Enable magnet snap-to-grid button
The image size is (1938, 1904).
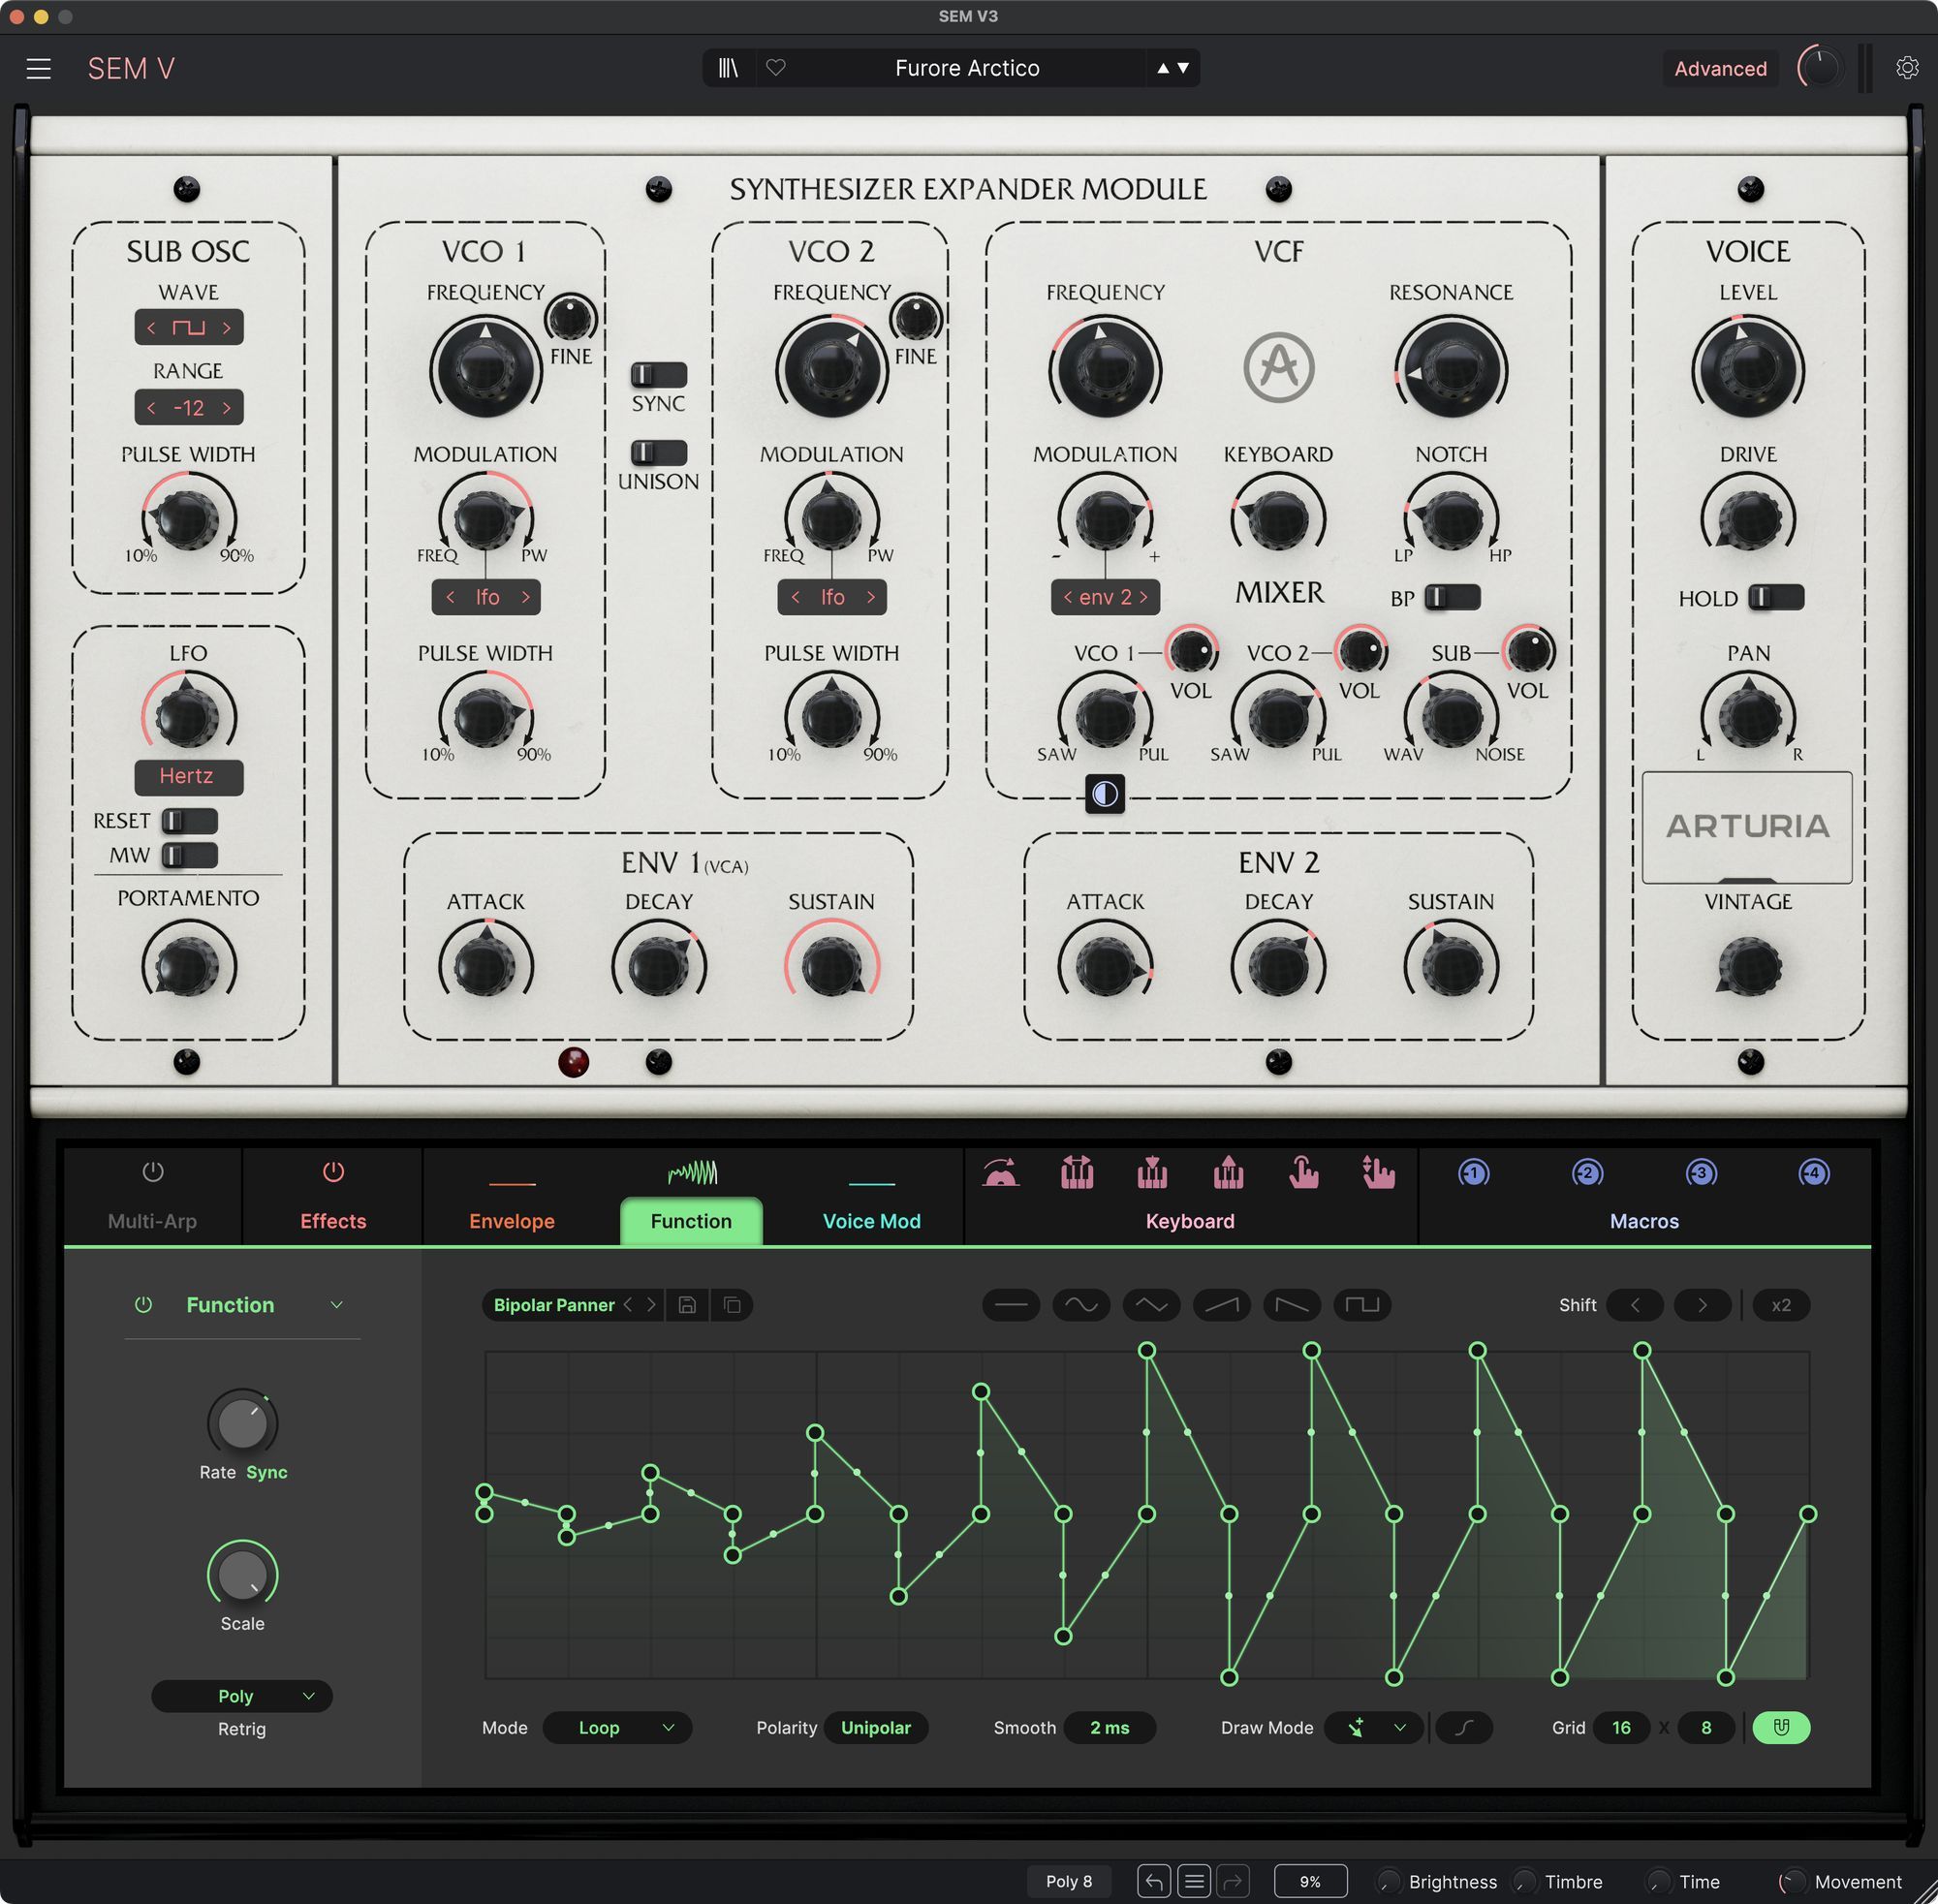1781,1727
